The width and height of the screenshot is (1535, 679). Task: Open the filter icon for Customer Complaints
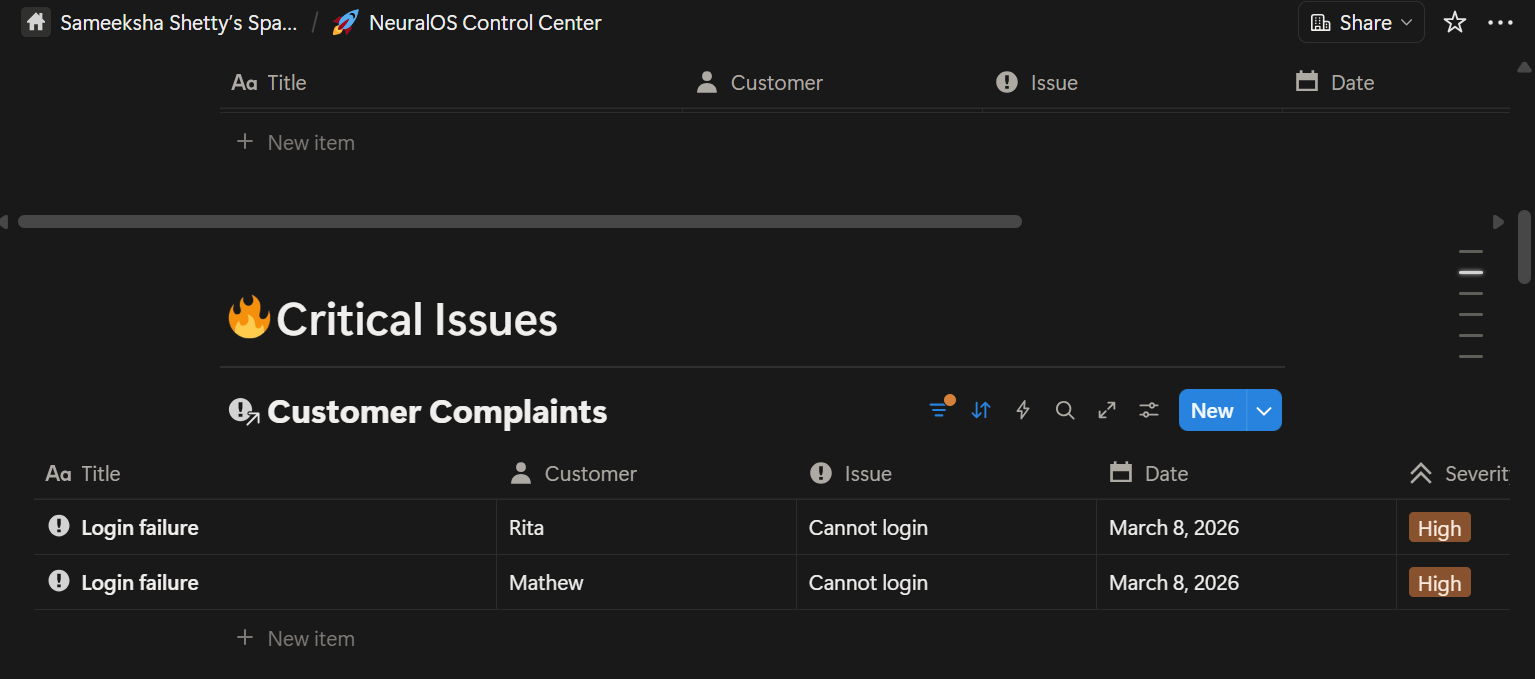point(938,410)
